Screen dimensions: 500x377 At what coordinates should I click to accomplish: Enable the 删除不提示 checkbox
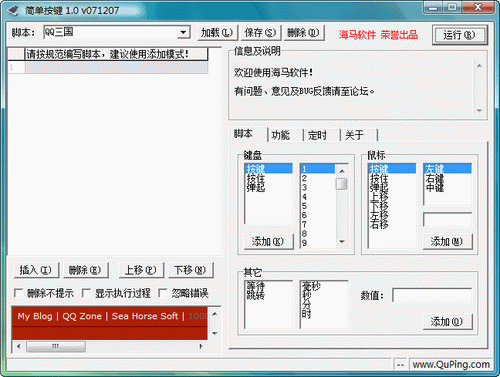(x=18, y=293)
